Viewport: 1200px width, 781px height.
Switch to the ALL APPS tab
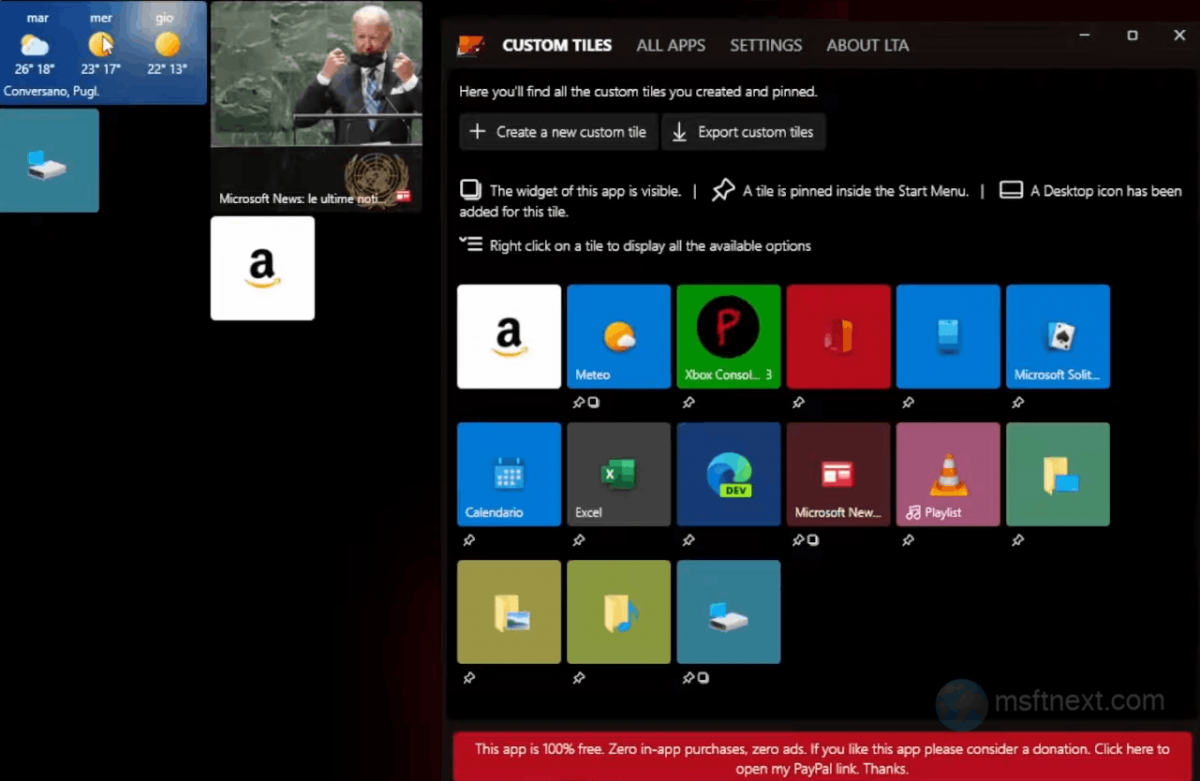pyautogui.click(x=671, y=45)
